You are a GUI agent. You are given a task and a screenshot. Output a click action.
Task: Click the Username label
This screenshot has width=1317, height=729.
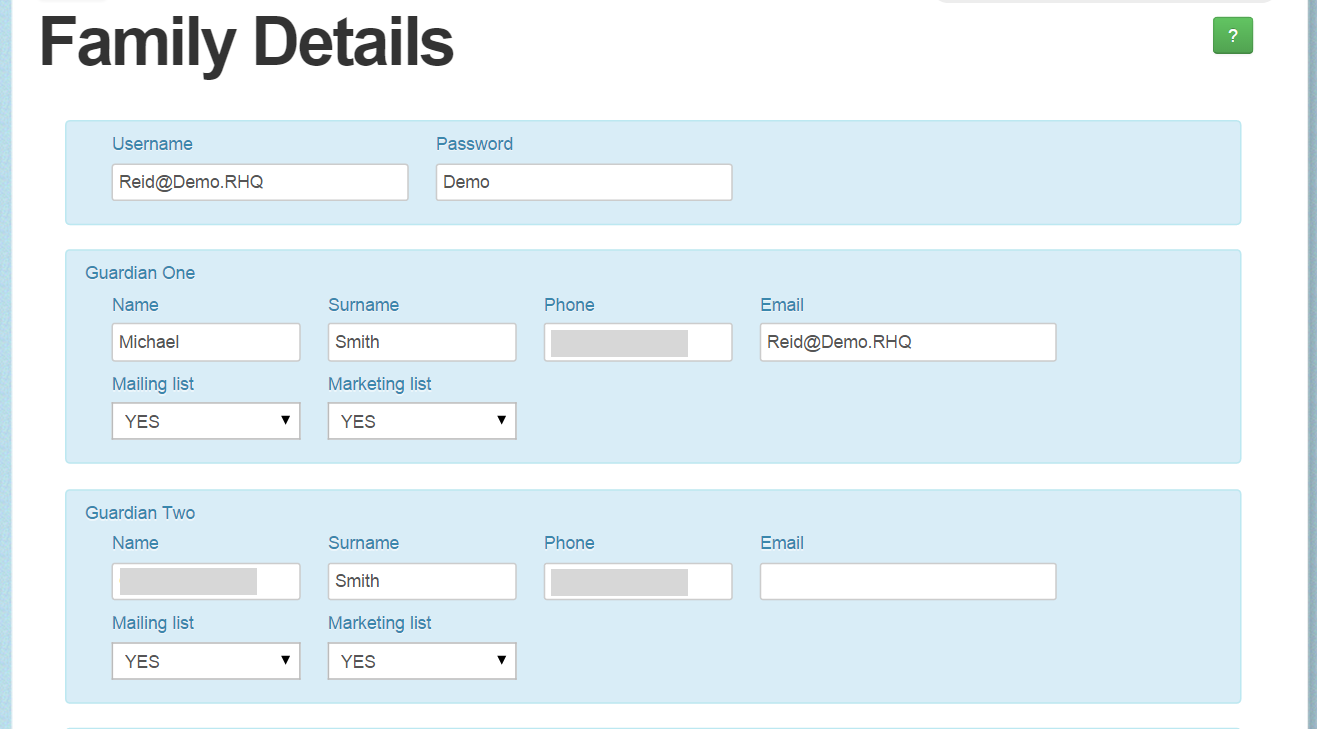click(x=152, y=144)
